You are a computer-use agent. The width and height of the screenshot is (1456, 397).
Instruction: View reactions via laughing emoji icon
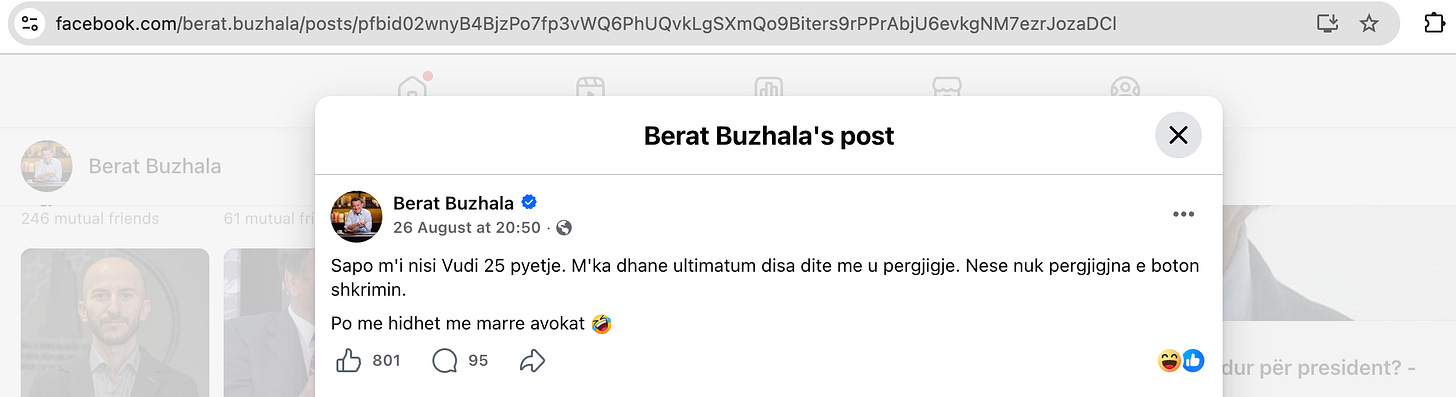click(x=1169, y=361)
